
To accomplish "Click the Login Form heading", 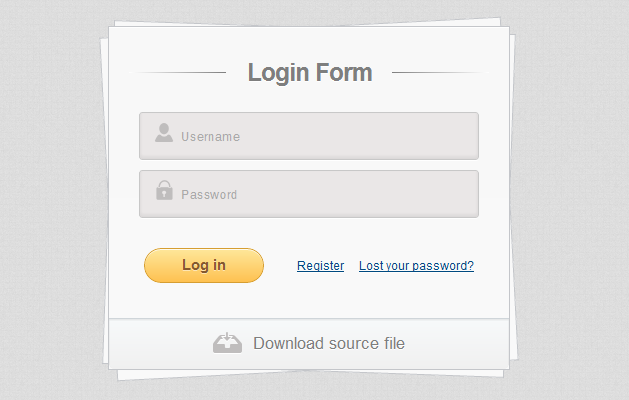I will [310, 72].
